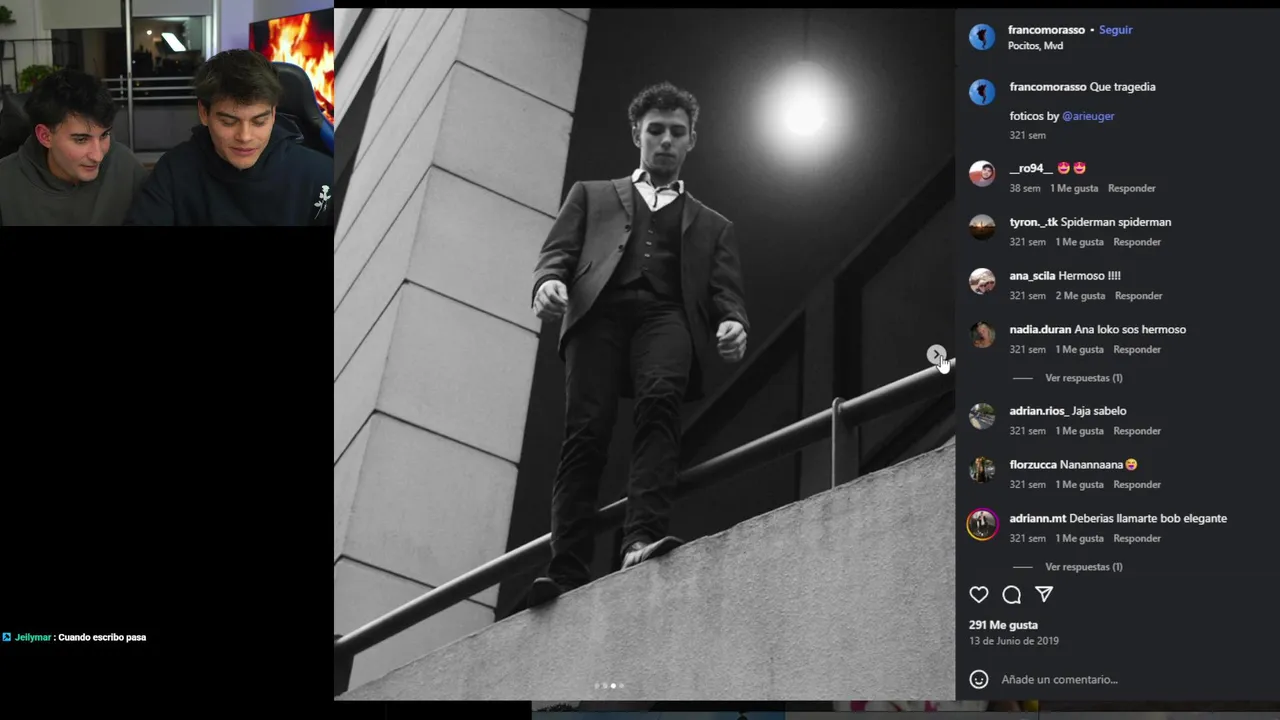Open comments with the speech bubble icon
This screenshot has width=1280, height=720.
point(1011,595)
